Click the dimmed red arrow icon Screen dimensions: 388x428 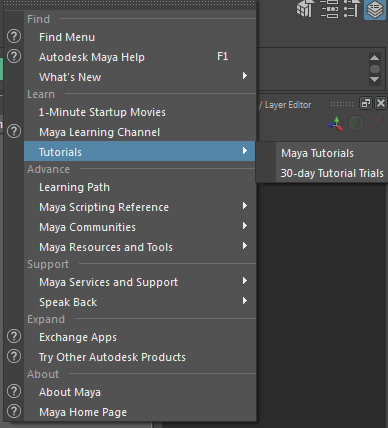pyautogui.click(x=377, y=124)
